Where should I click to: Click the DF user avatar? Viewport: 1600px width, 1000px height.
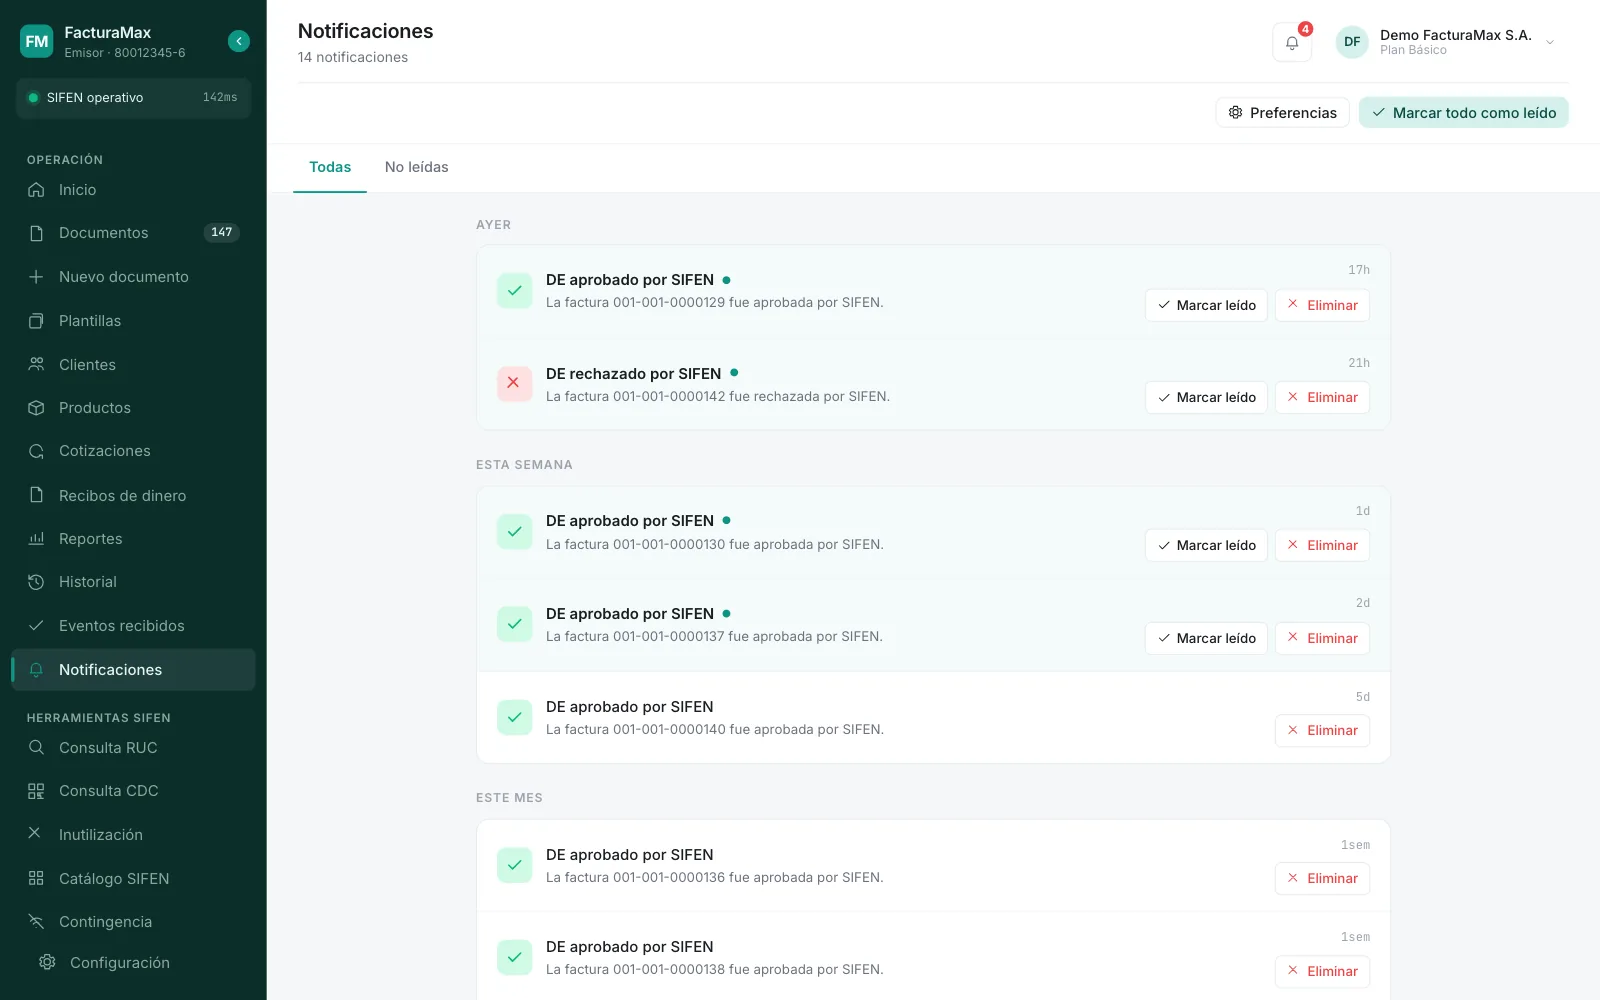pos(1352,42)
